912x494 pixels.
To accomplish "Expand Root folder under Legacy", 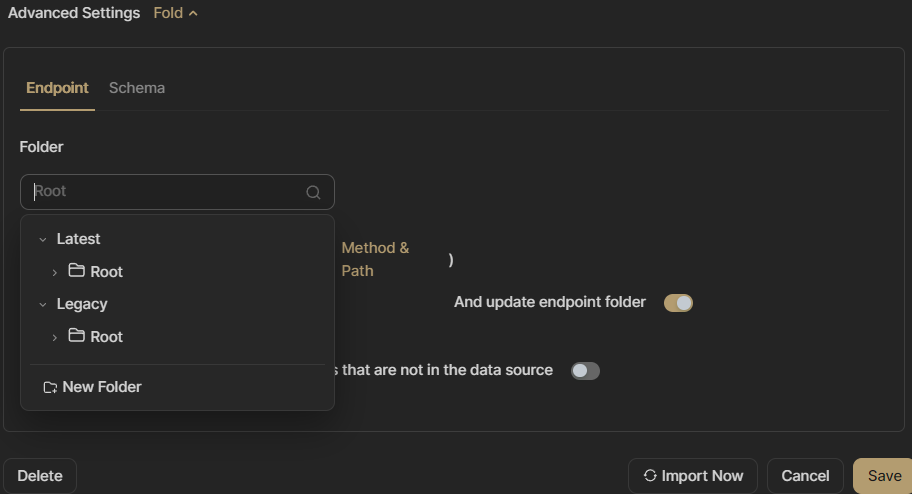I will coord(54,337).
